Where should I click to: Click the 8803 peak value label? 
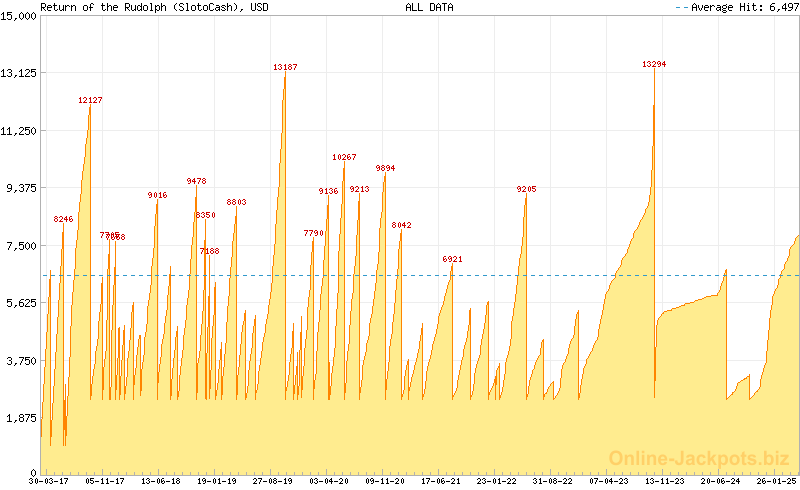236,202
